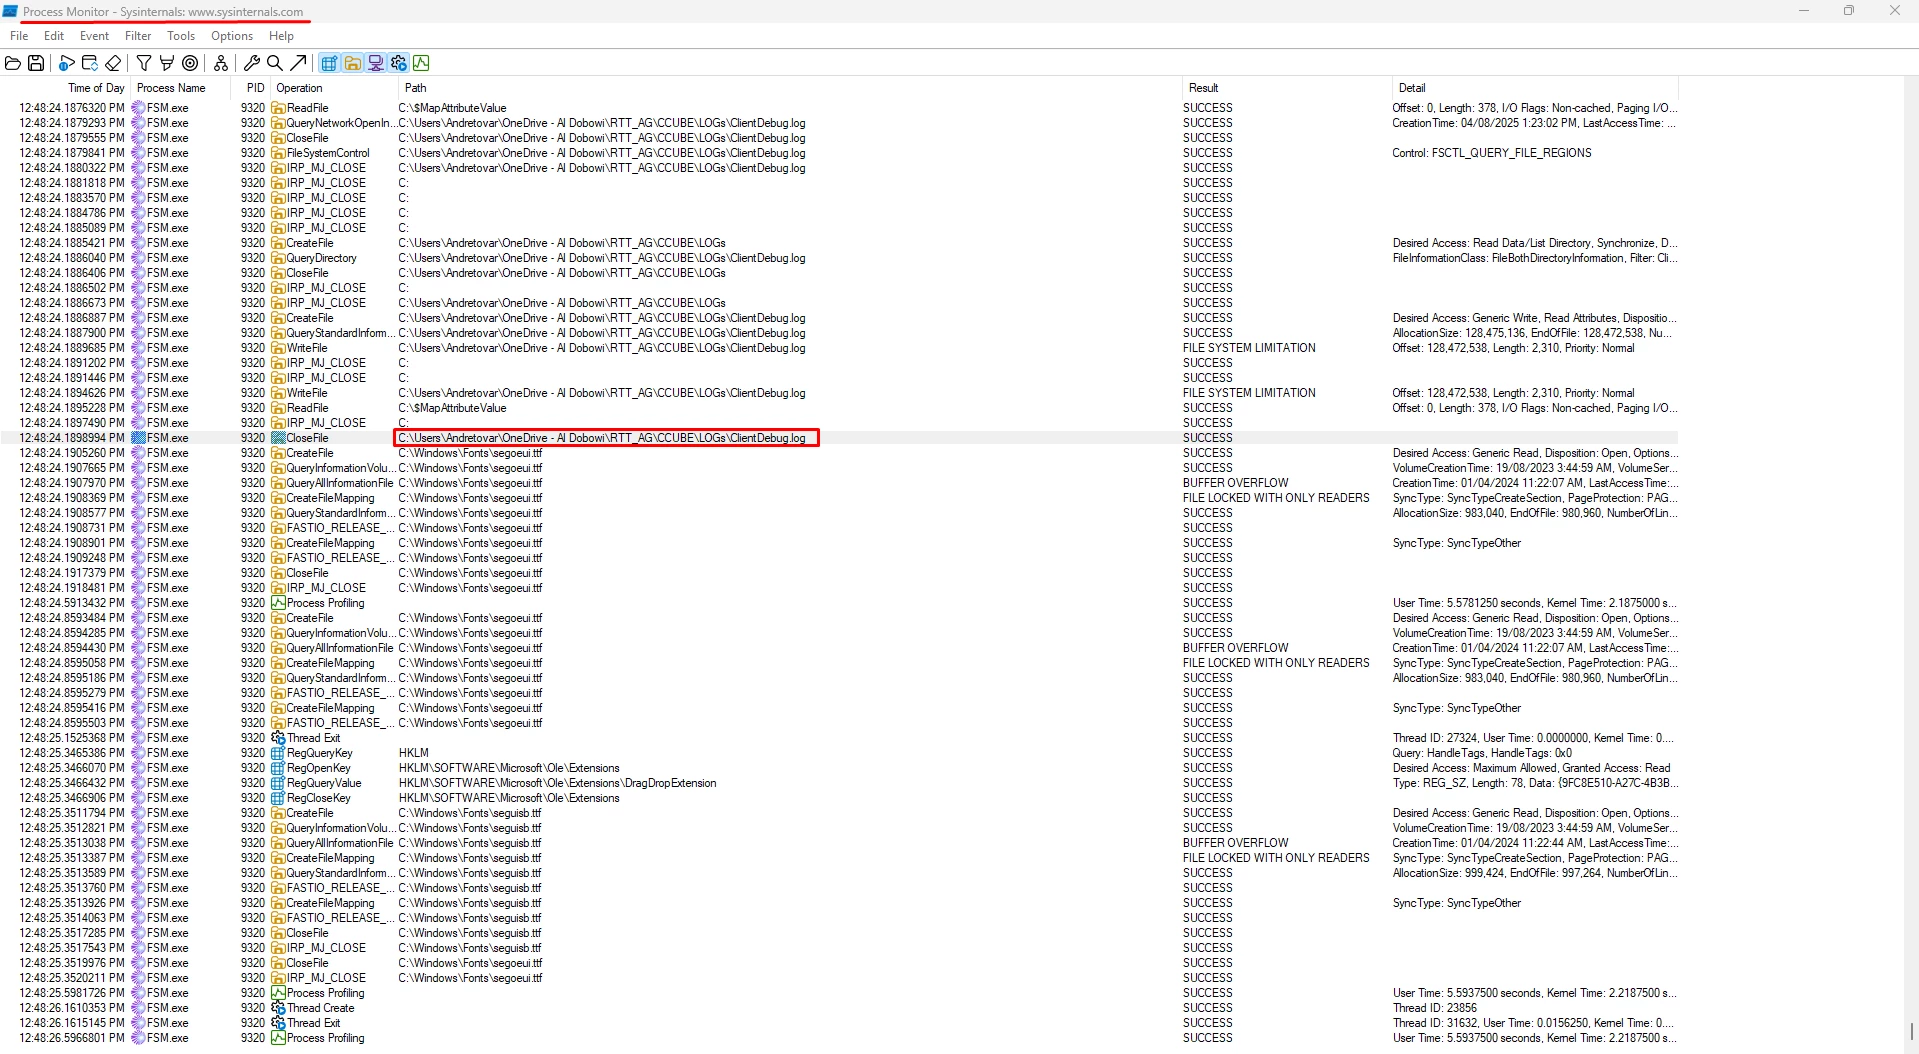Open the Filter dialog via funnel icon
The image size is (1919, 1054).
tap(144, 63)
